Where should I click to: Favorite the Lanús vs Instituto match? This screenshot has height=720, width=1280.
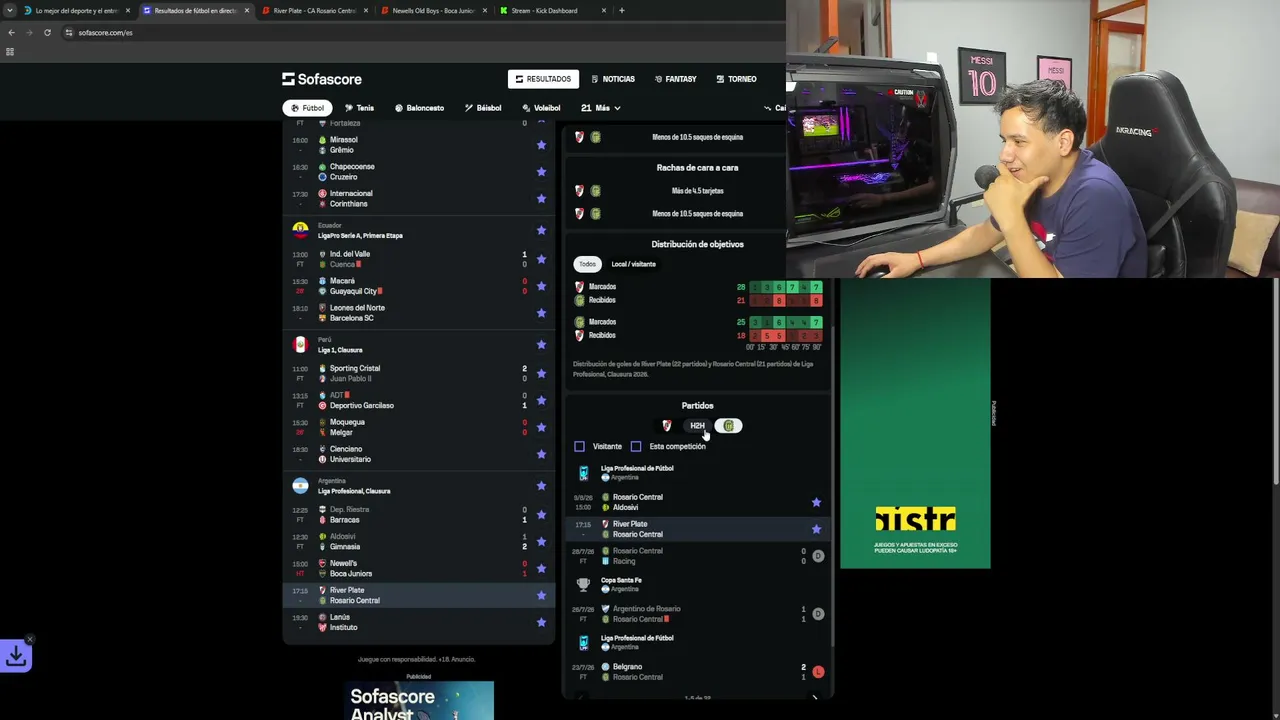click(541, 622)
